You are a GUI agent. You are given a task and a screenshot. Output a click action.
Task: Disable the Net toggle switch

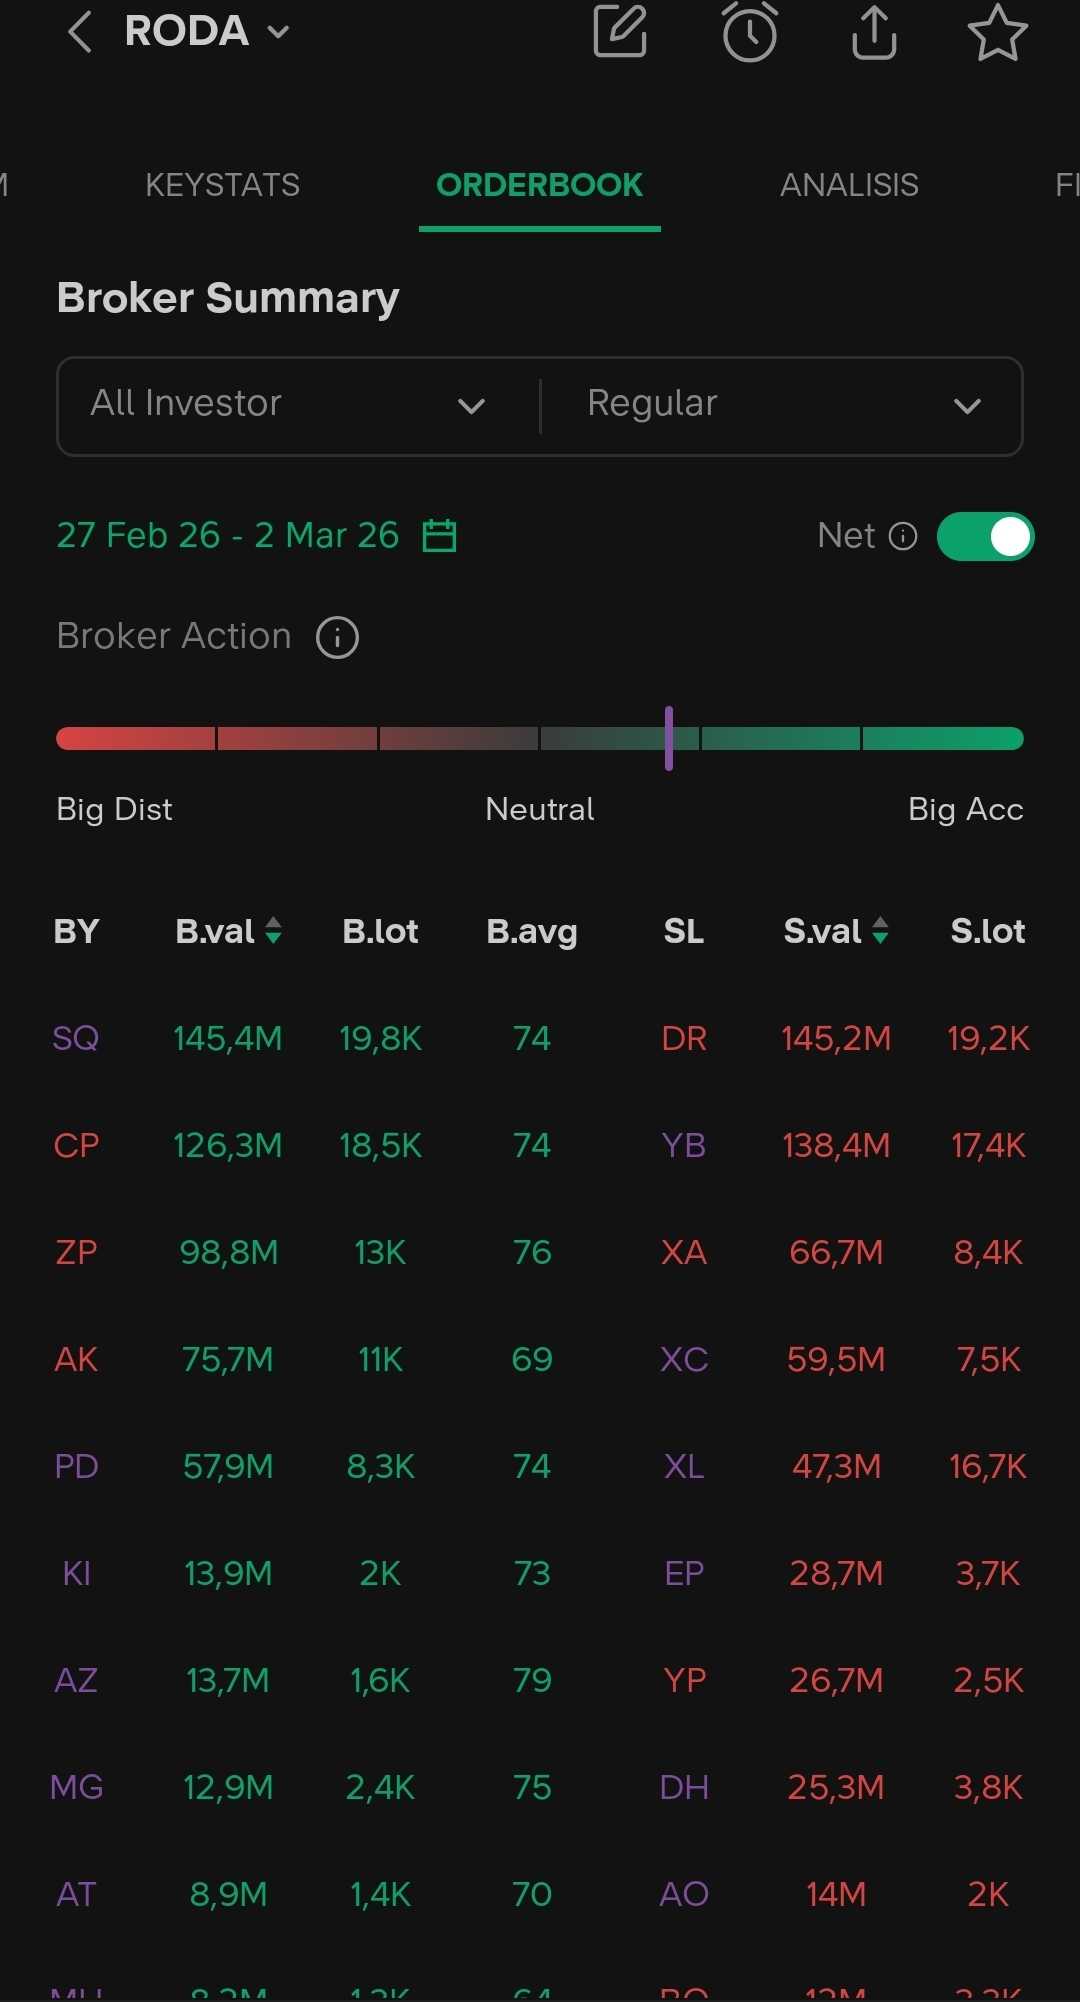985,537
